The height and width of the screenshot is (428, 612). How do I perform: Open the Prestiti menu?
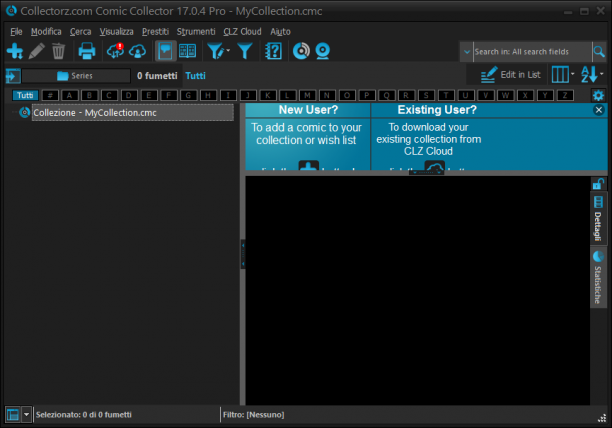coord(155,32)
